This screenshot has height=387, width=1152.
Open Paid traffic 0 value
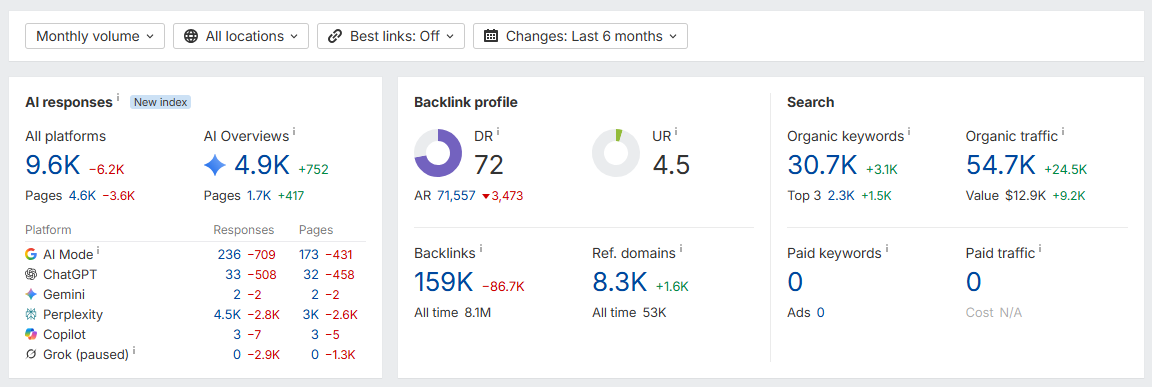coord(973,282)
